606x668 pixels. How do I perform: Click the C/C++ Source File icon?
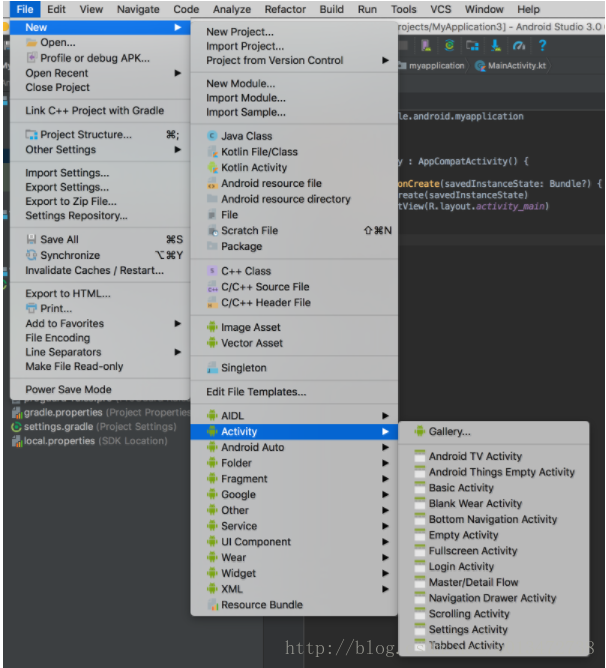212,287
